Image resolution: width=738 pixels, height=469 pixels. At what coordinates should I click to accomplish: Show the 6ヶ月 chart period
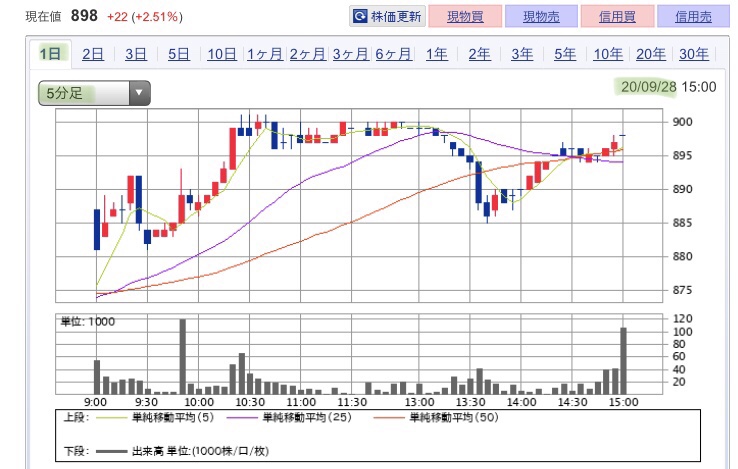coord(393,54)
